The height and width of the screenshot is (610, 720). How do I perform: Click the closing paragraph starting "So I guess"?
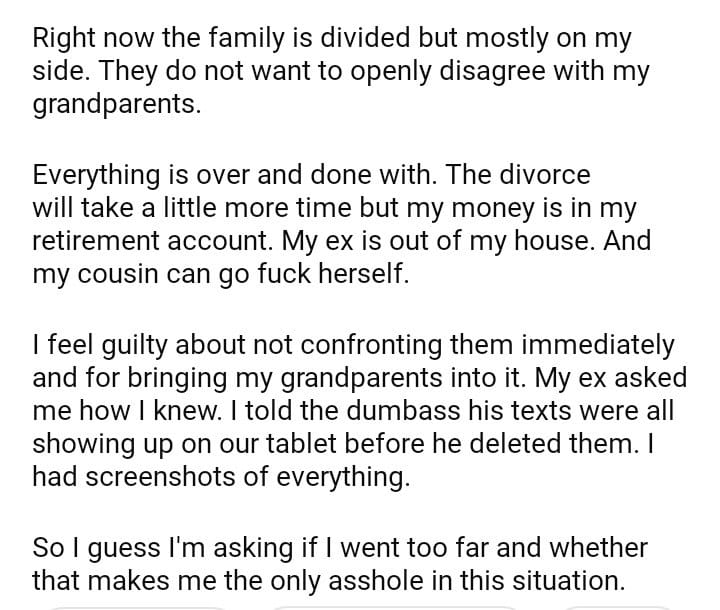[x=340, y=563]
